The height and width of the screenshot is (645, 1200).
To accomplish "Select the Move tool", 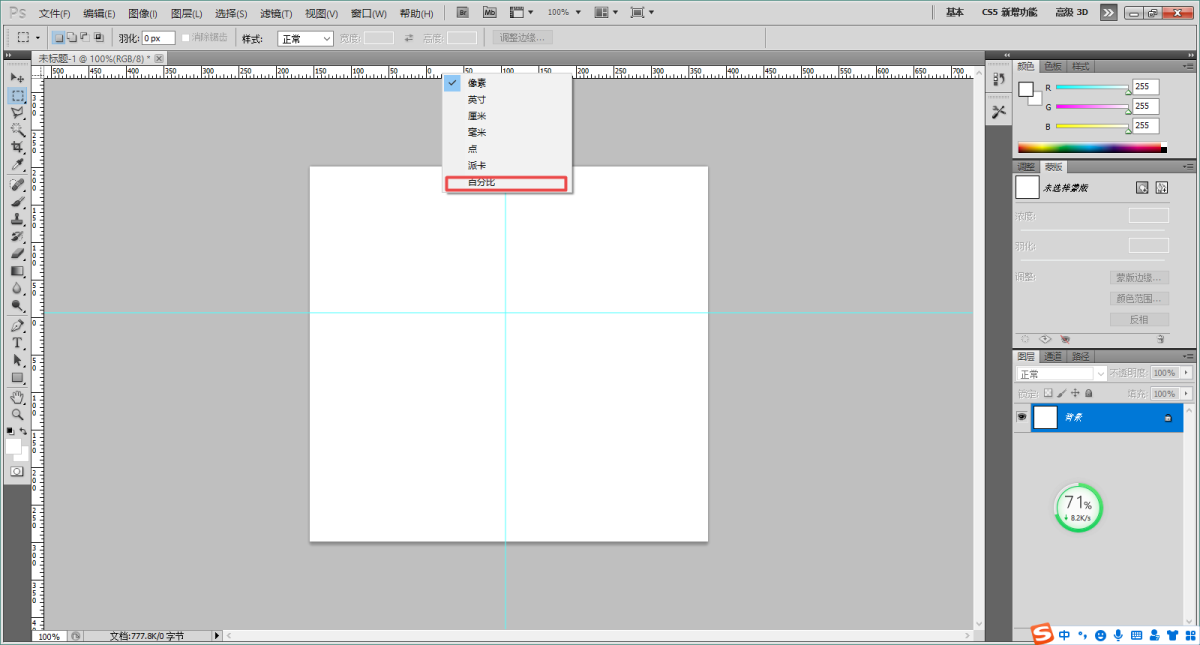I will pyautogui.click(x=17, y=78).
